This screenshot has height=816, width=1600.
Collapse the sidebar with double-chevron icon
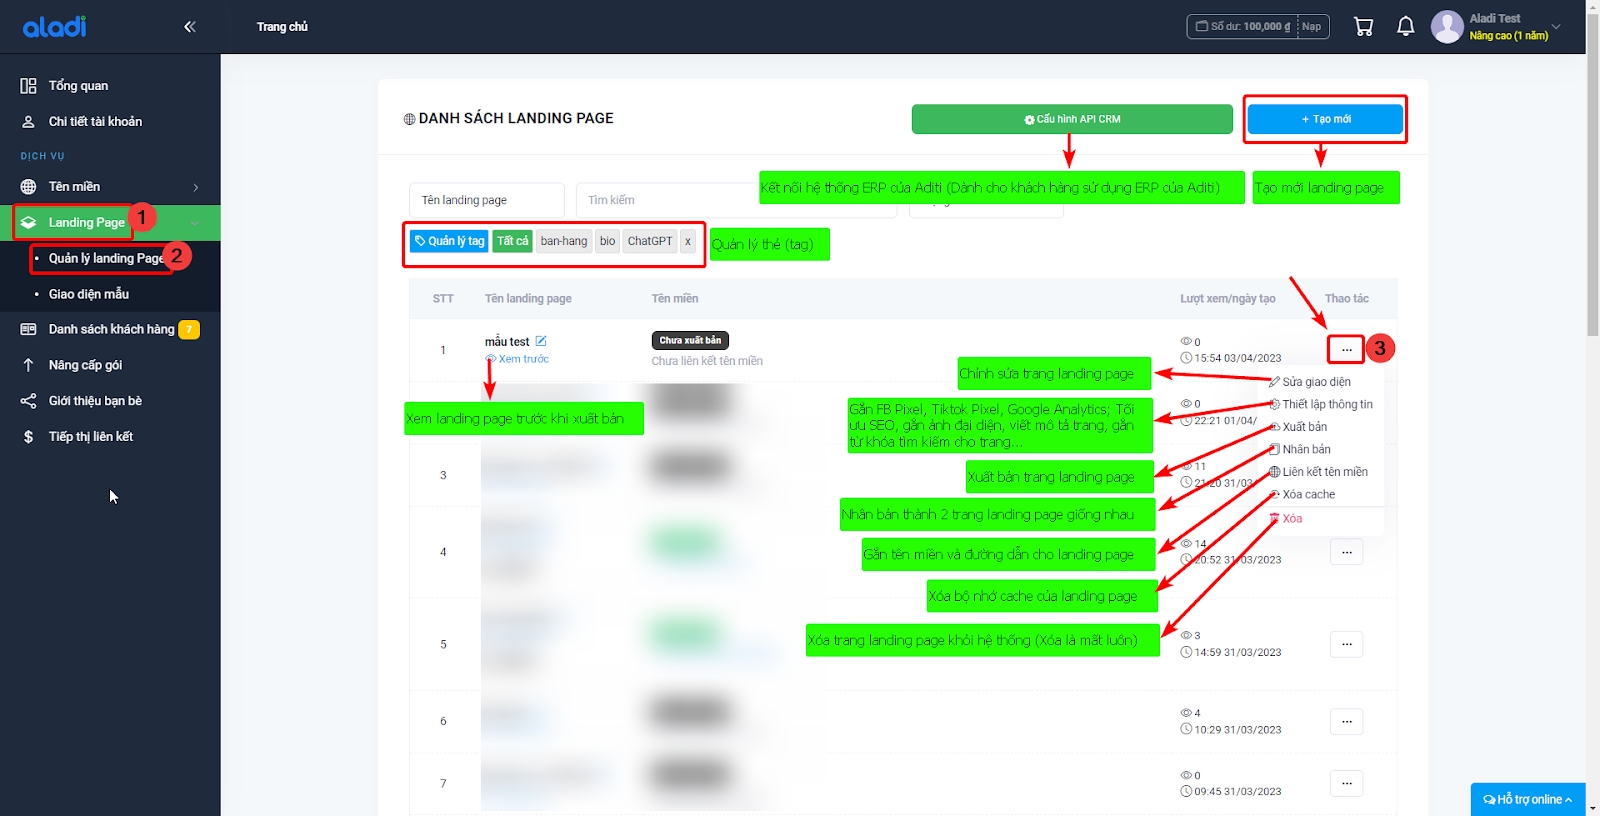coord(190,27)
